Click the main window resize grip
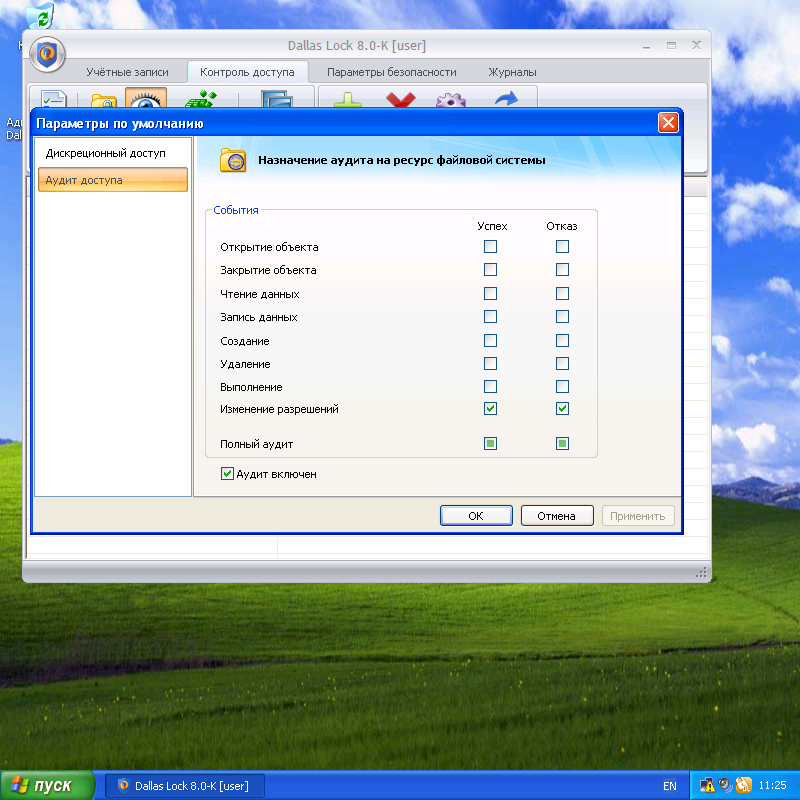 click(x=702, y=572)
